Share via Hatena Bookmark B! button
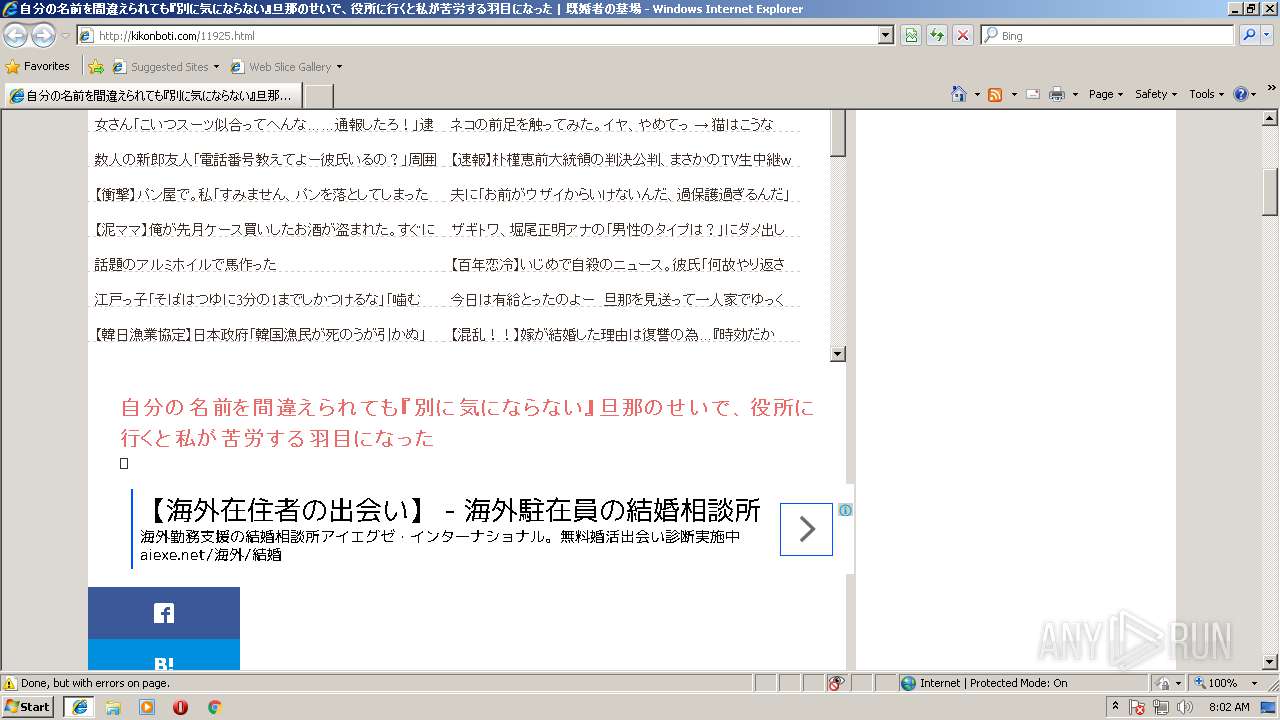Screen dimensions: 1280x720 click(x=164, y=656)
